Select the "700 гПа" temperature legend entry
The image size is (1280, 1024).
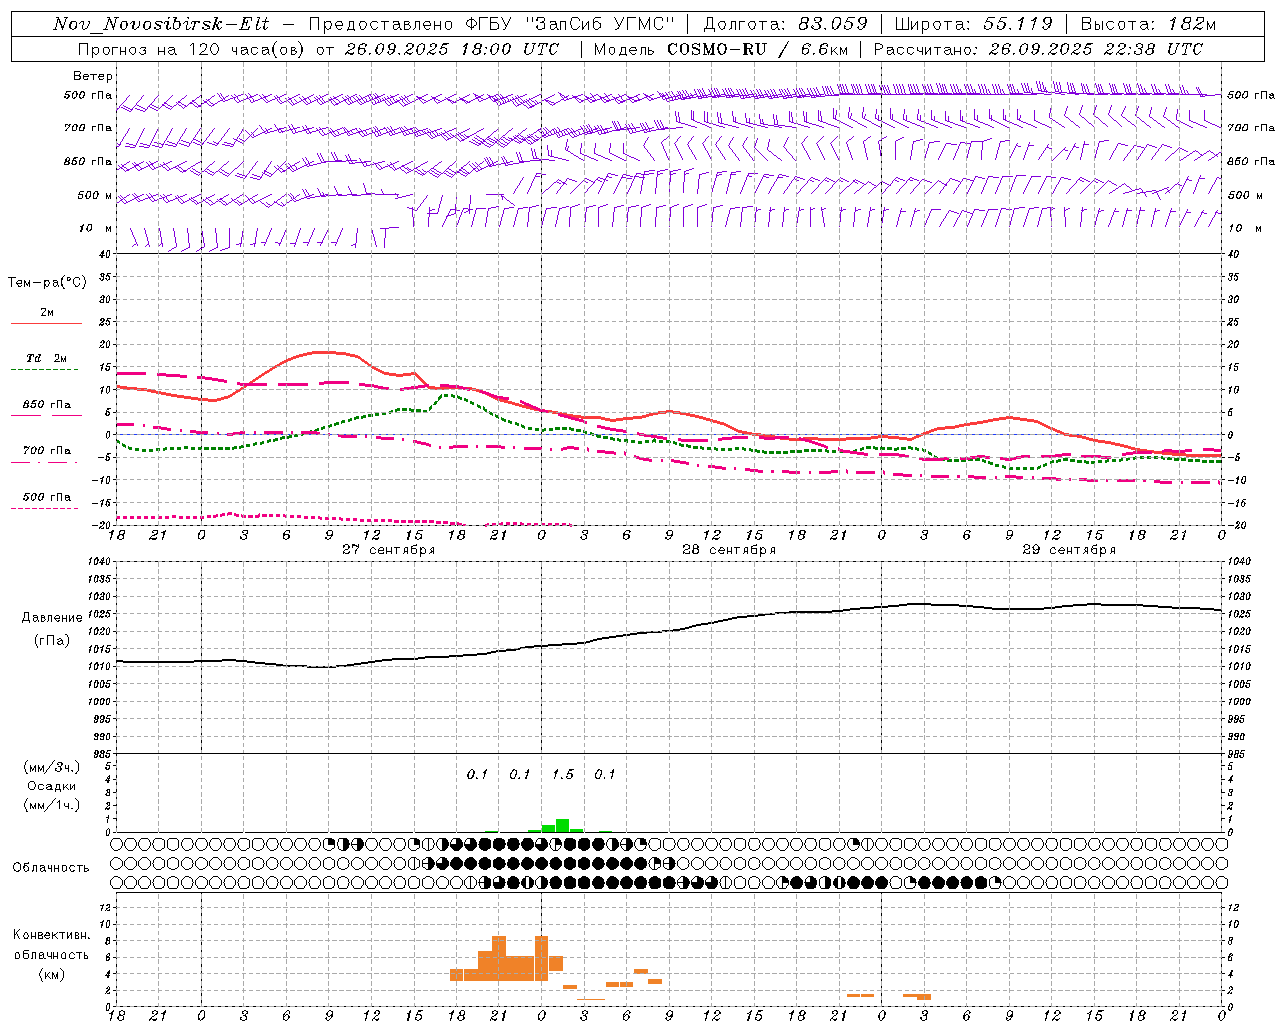click(x=47, y=450)
